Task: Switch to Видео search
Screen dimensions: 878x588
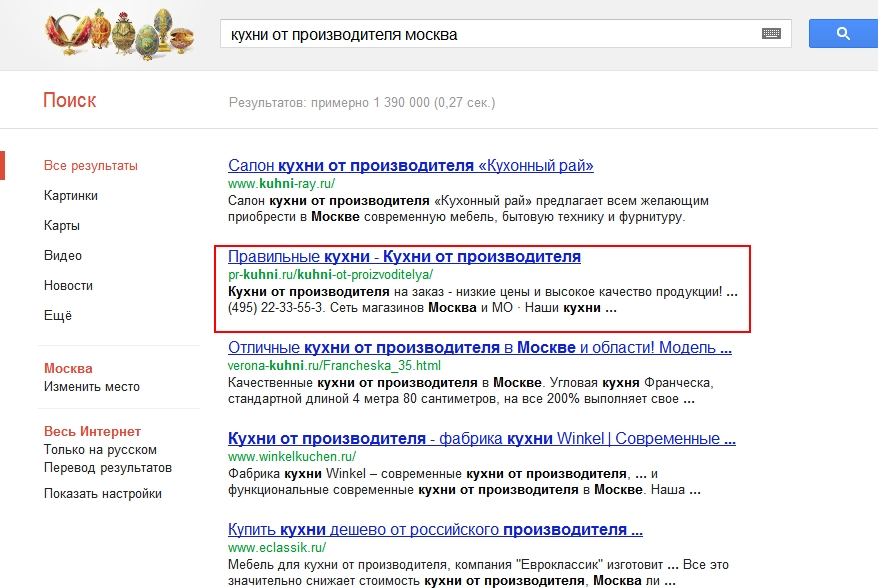Action: 63,255
